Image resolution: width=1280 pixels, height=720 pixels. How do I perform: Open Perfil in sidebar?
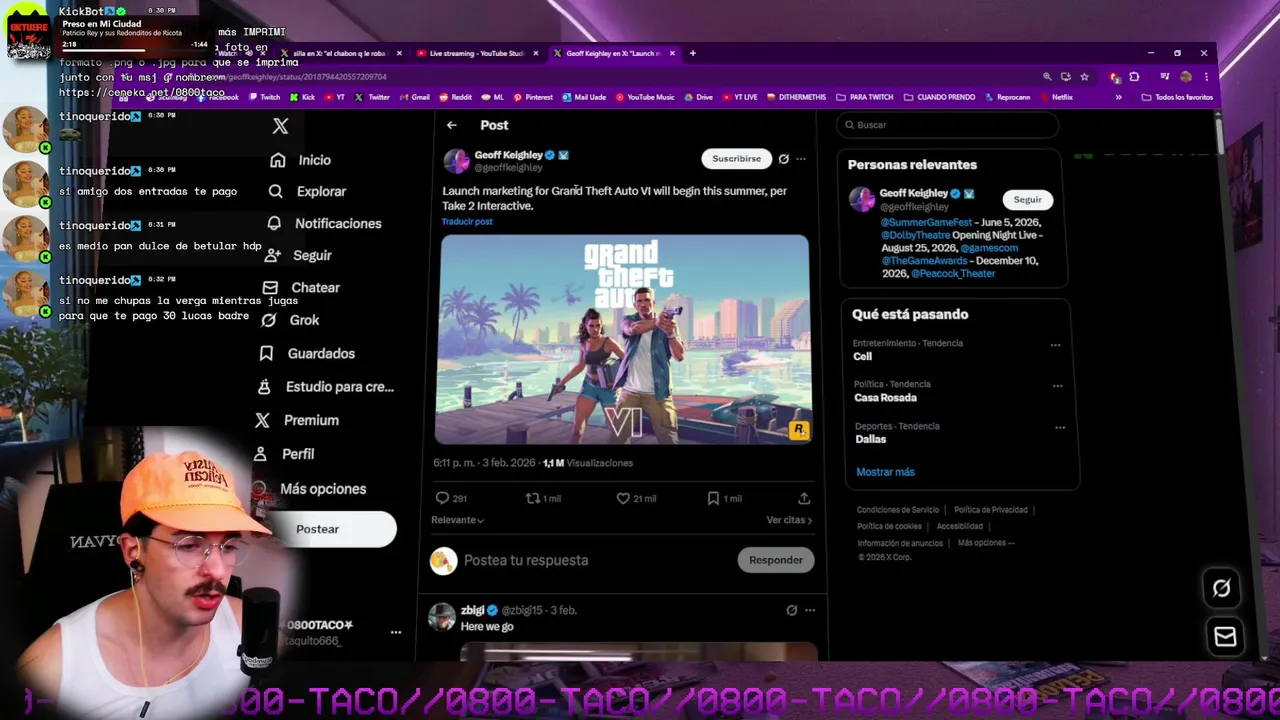click(284, 453)
